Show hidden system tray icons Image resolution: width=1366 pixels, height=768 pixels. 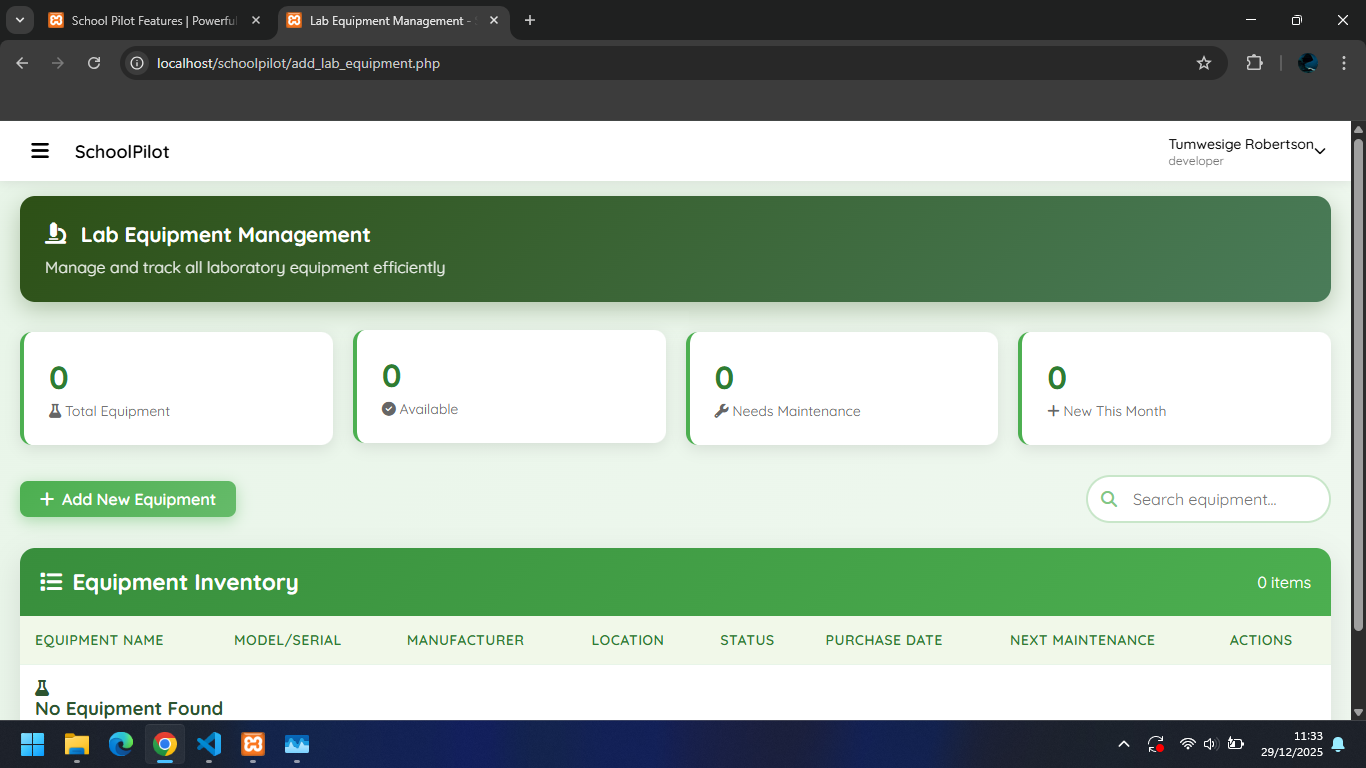1123,744
